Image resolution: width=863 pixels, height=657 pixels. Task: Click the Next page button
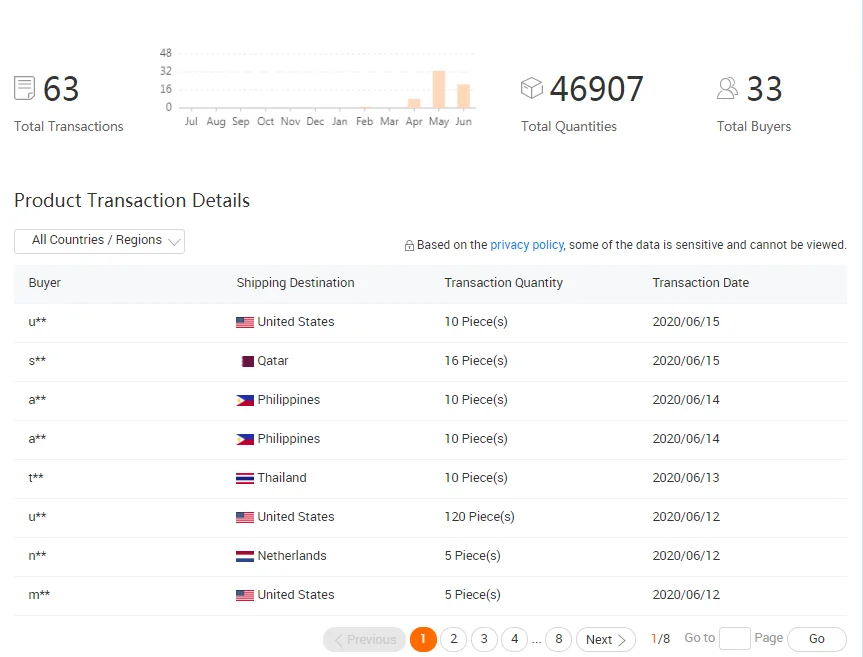coord(606,639)
